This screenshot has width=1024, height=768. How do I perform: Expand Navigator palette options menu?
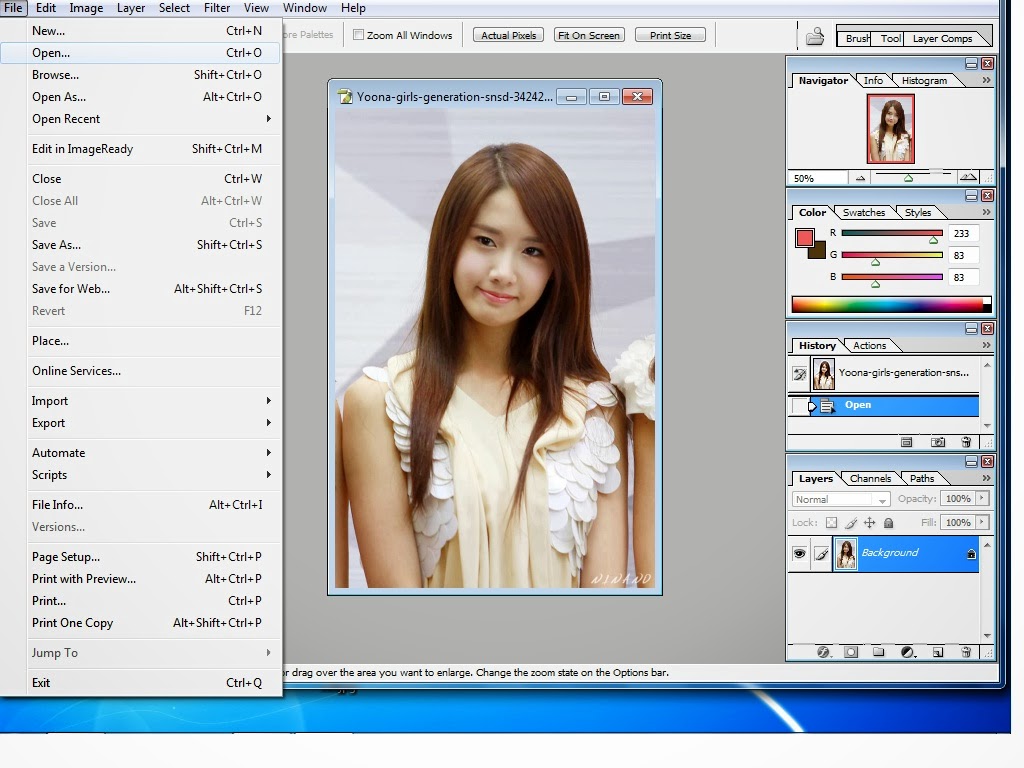click(x=986, y=80)
